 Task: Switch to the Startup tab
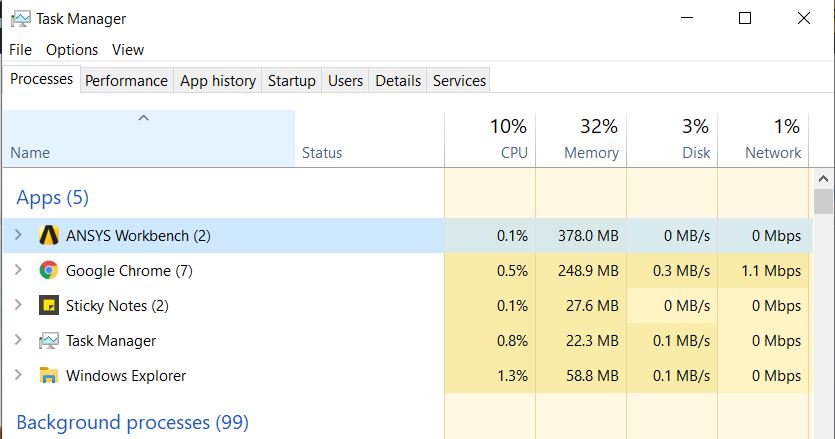[291, 81]
